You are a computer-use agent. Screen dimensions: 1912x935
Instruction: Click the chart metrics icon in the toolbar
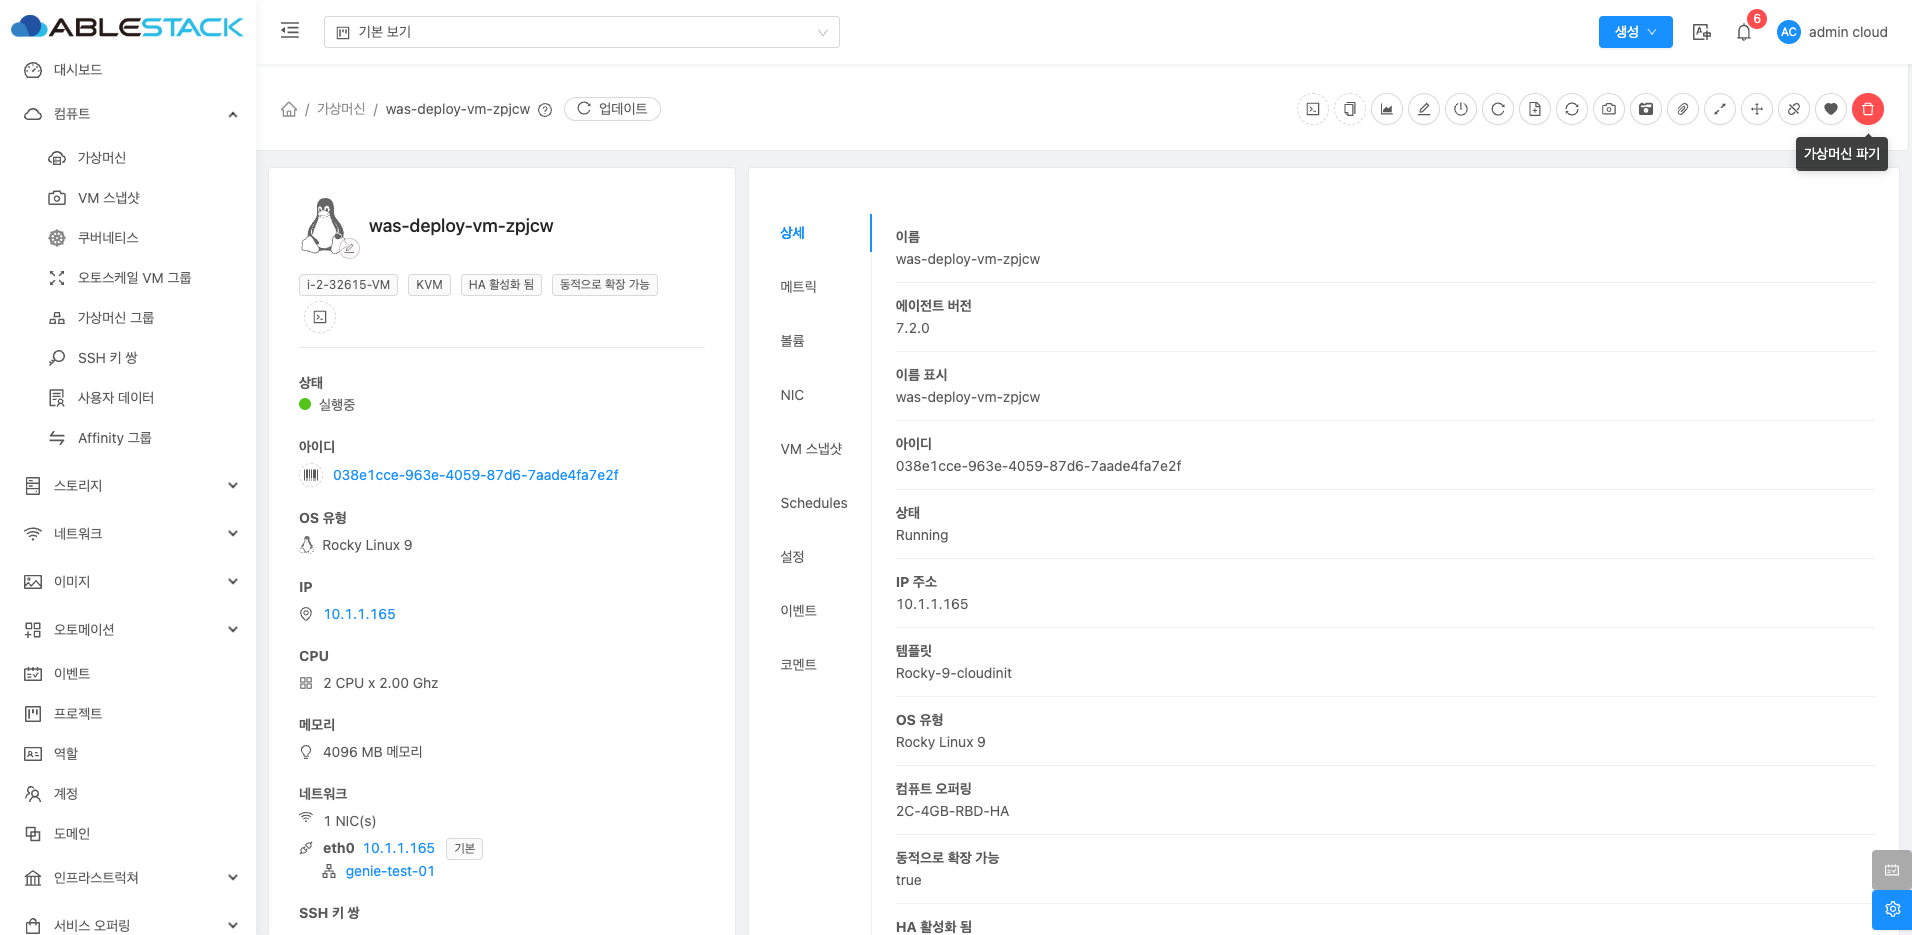1387,109
